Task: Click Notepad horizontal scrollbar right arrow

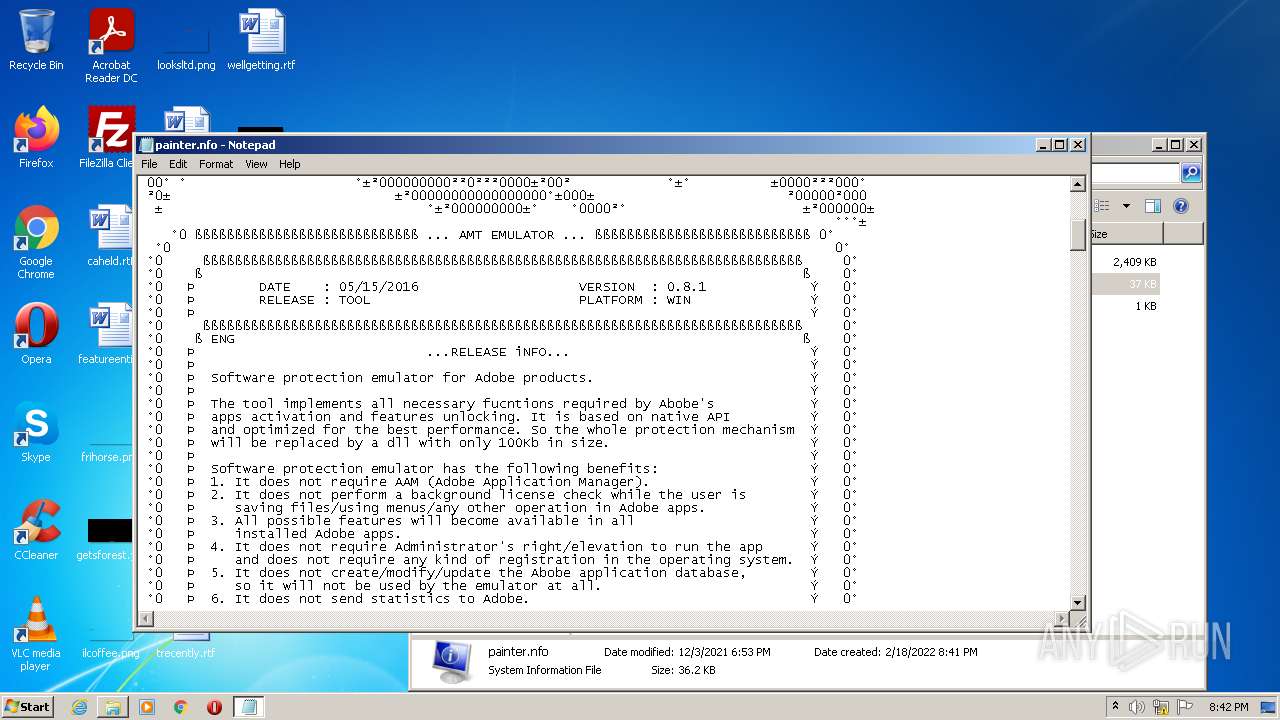Action: (x=1062, y=619)
